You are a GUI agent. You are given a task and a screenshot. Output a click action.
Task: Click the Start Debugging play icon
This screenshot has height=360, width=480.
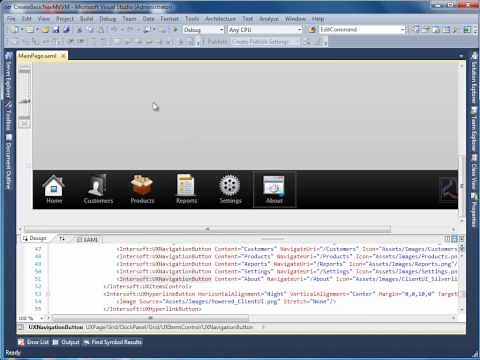tap(175, 30)
